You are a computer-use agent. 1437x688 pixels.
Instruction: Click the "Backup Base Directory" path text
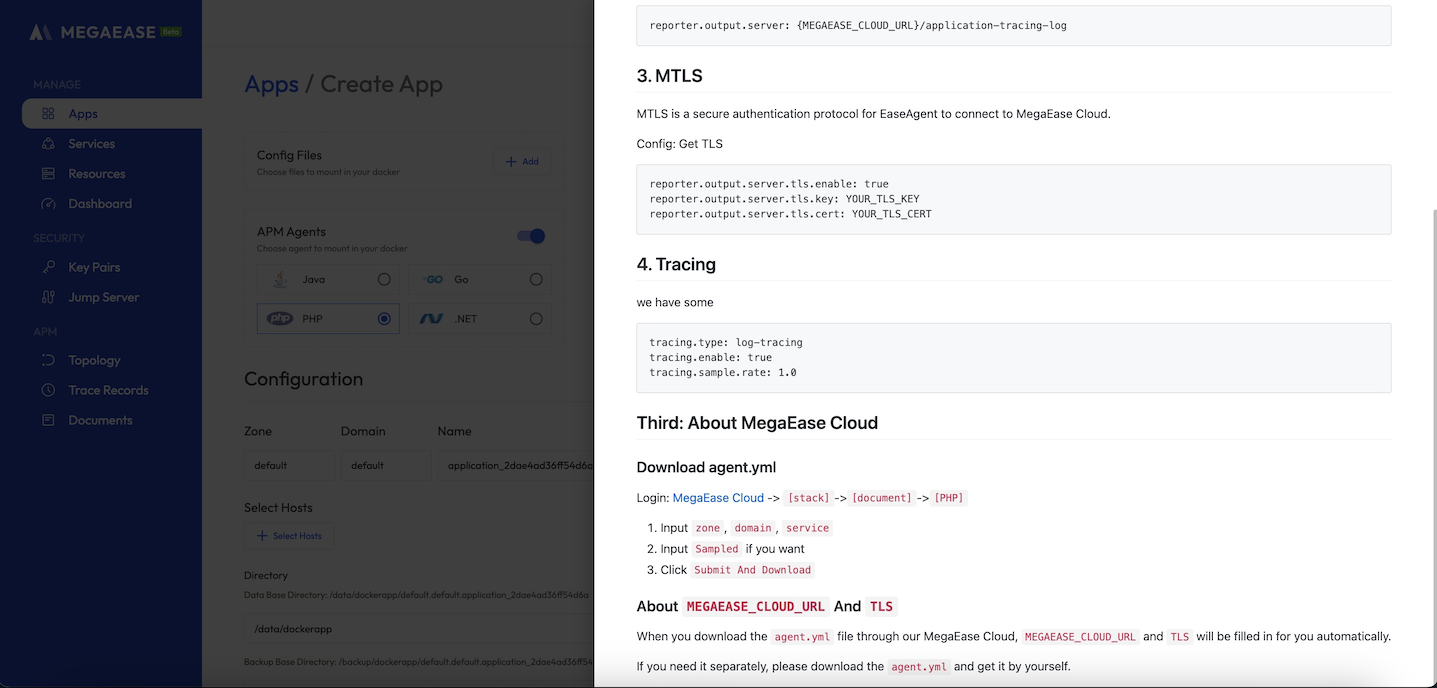point(419,662)
